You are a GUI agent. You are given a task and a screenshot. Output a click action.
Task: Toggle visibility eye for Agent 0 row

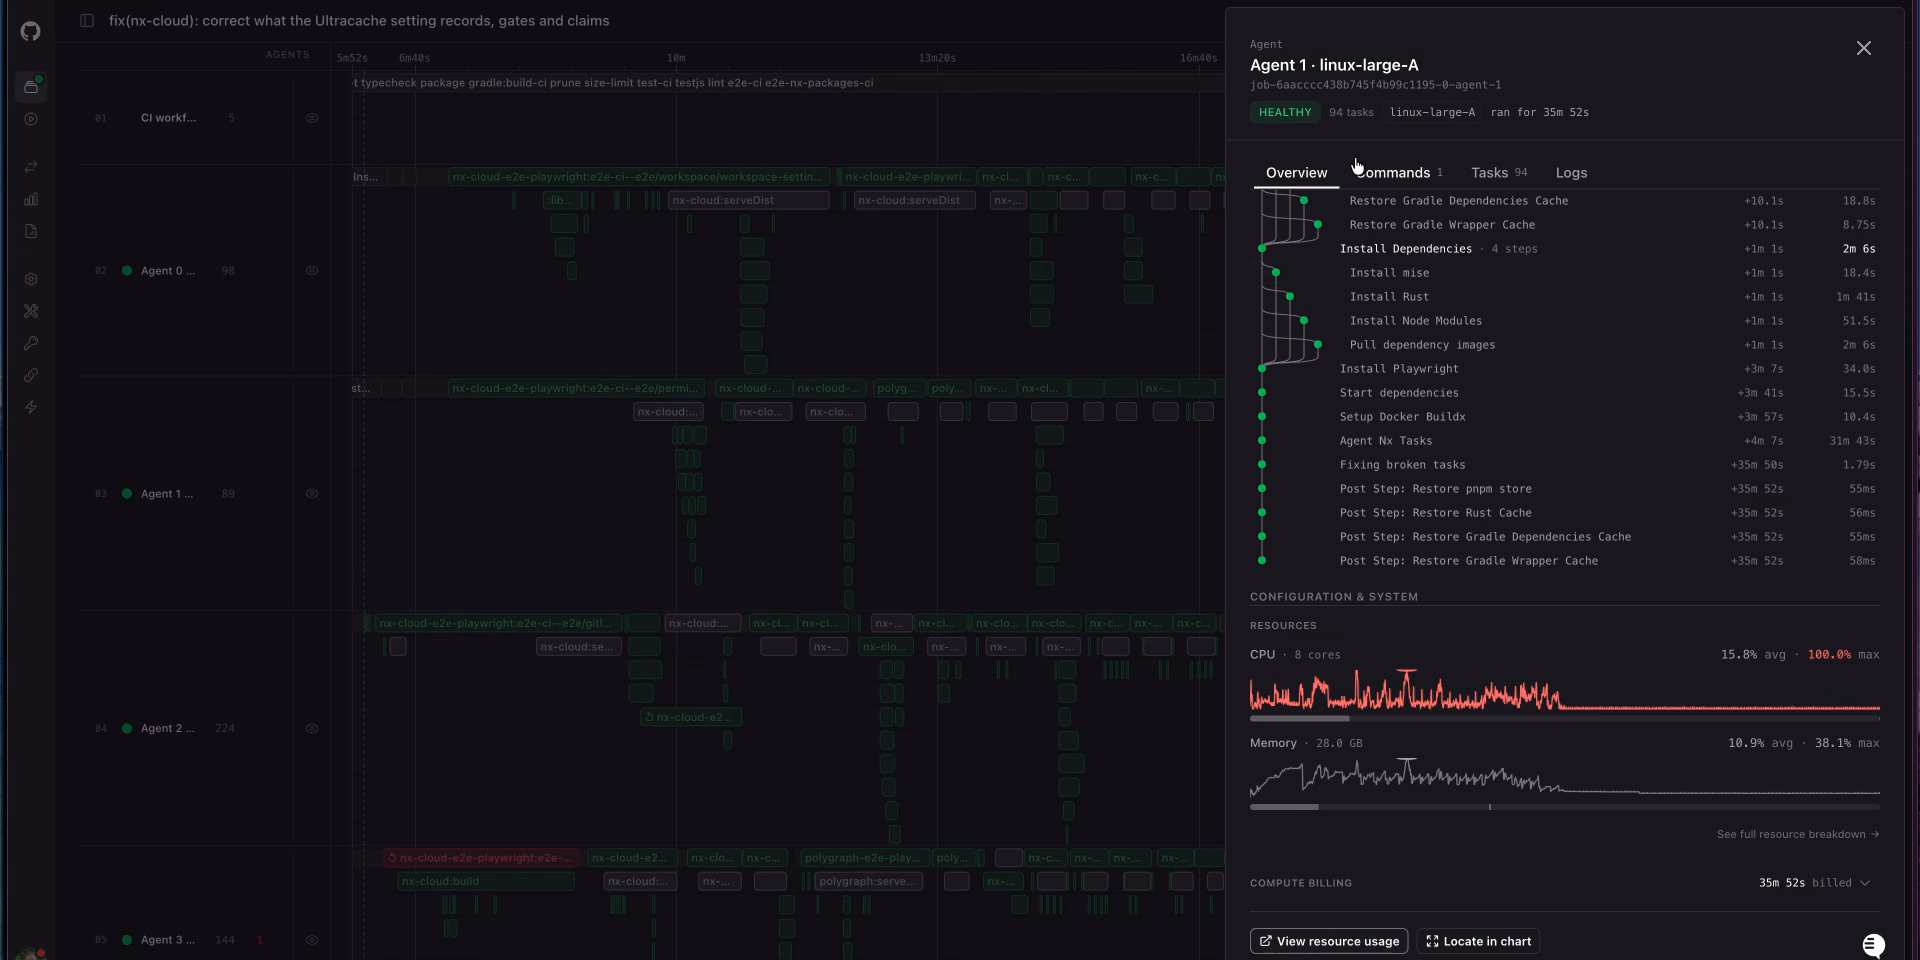312,271
